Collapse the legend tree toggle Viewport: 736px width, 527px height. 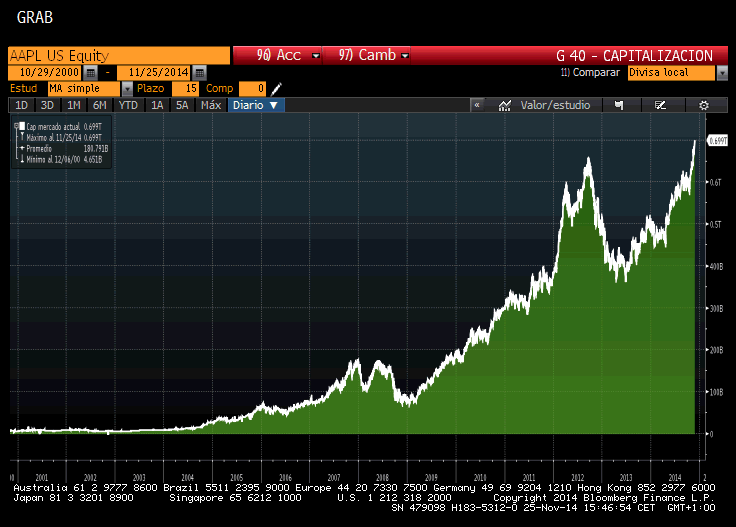[16, 126]
